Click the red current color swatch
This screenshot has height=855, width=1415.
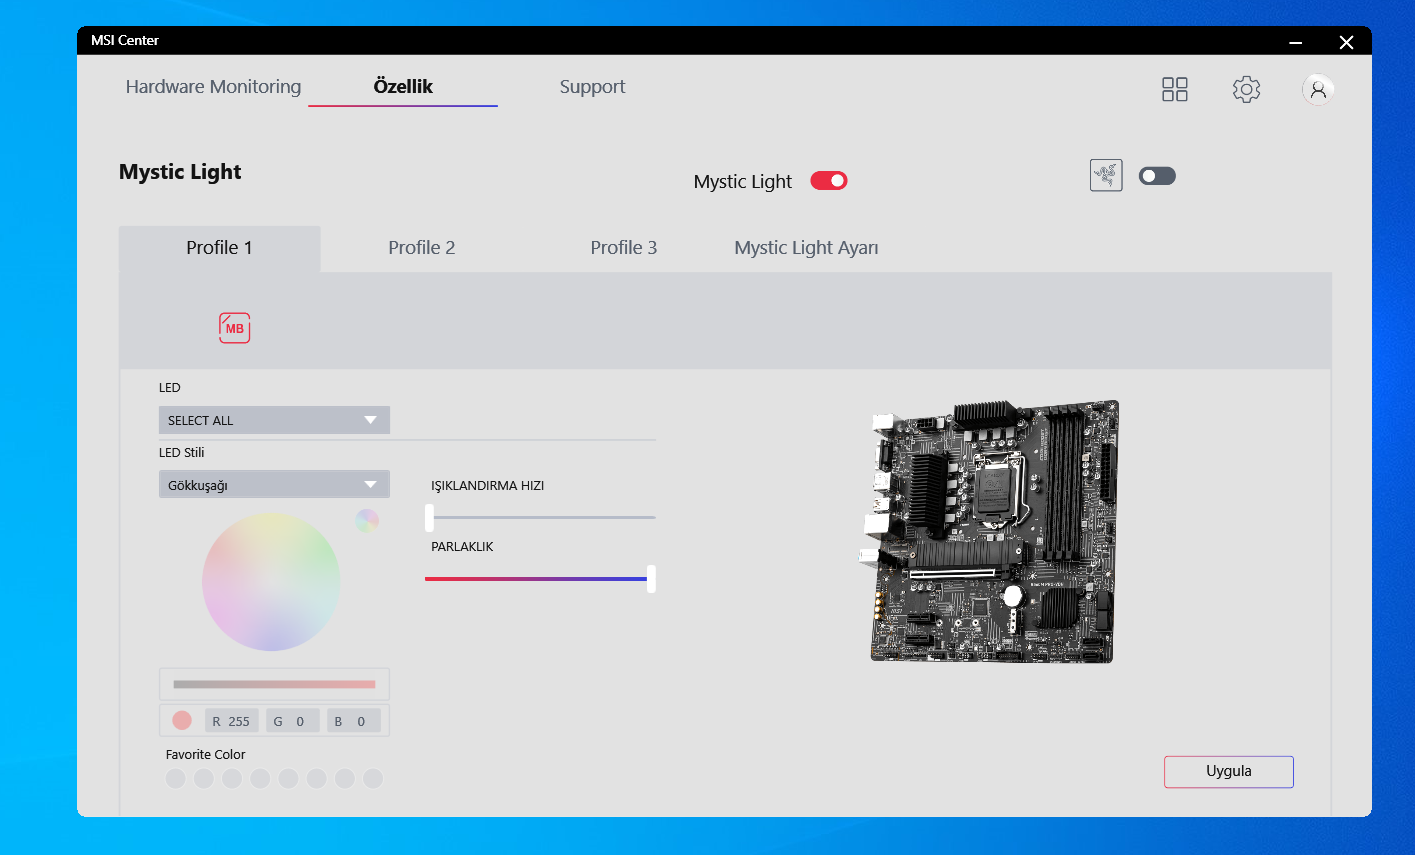182,720
